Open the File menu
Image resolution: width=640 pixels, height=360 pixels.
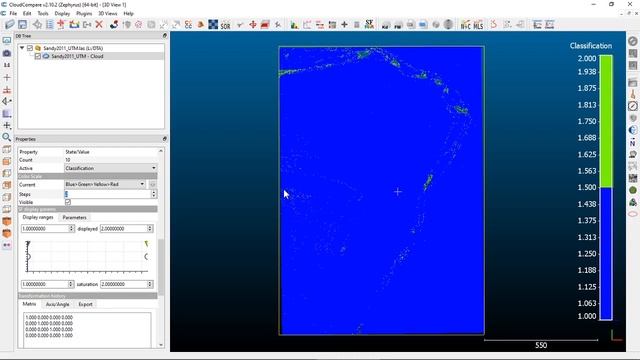click(x=13, y=13)
